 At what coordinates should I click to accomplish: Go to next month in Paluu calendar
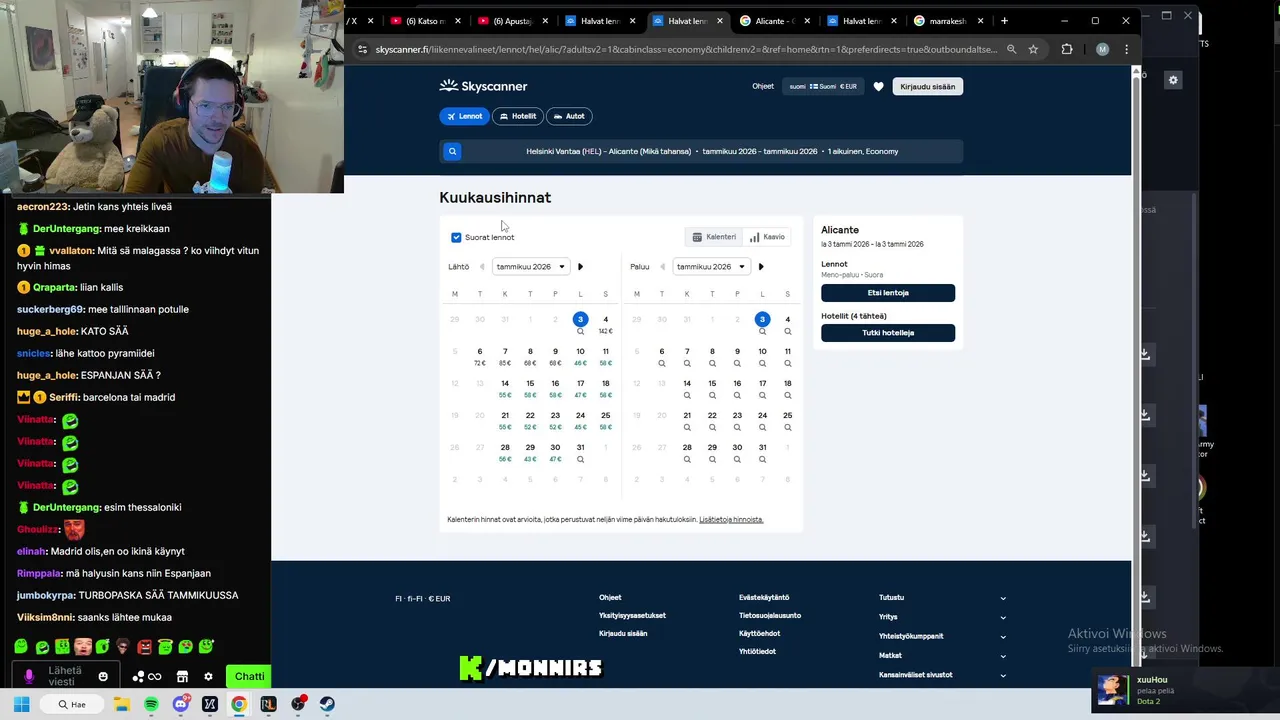coord(761,267)
